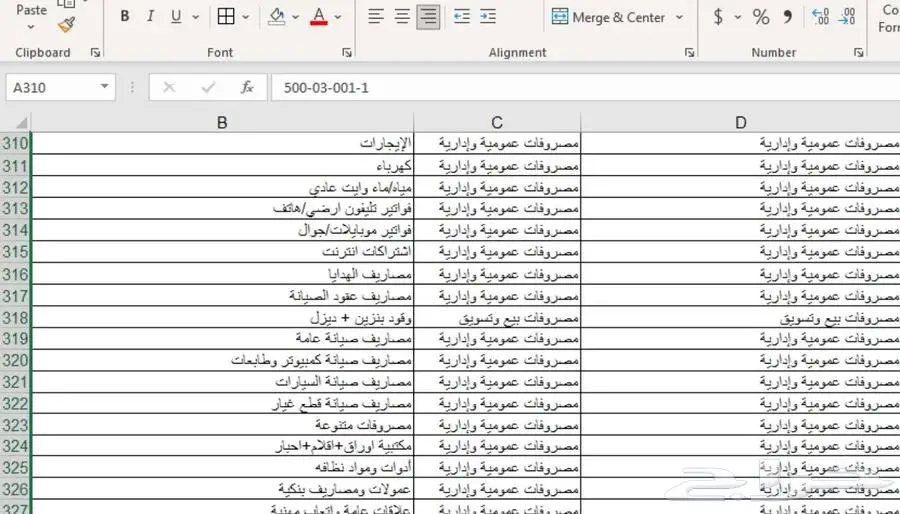Select row header 310
900x514 pixels.
tap(15, 143)
